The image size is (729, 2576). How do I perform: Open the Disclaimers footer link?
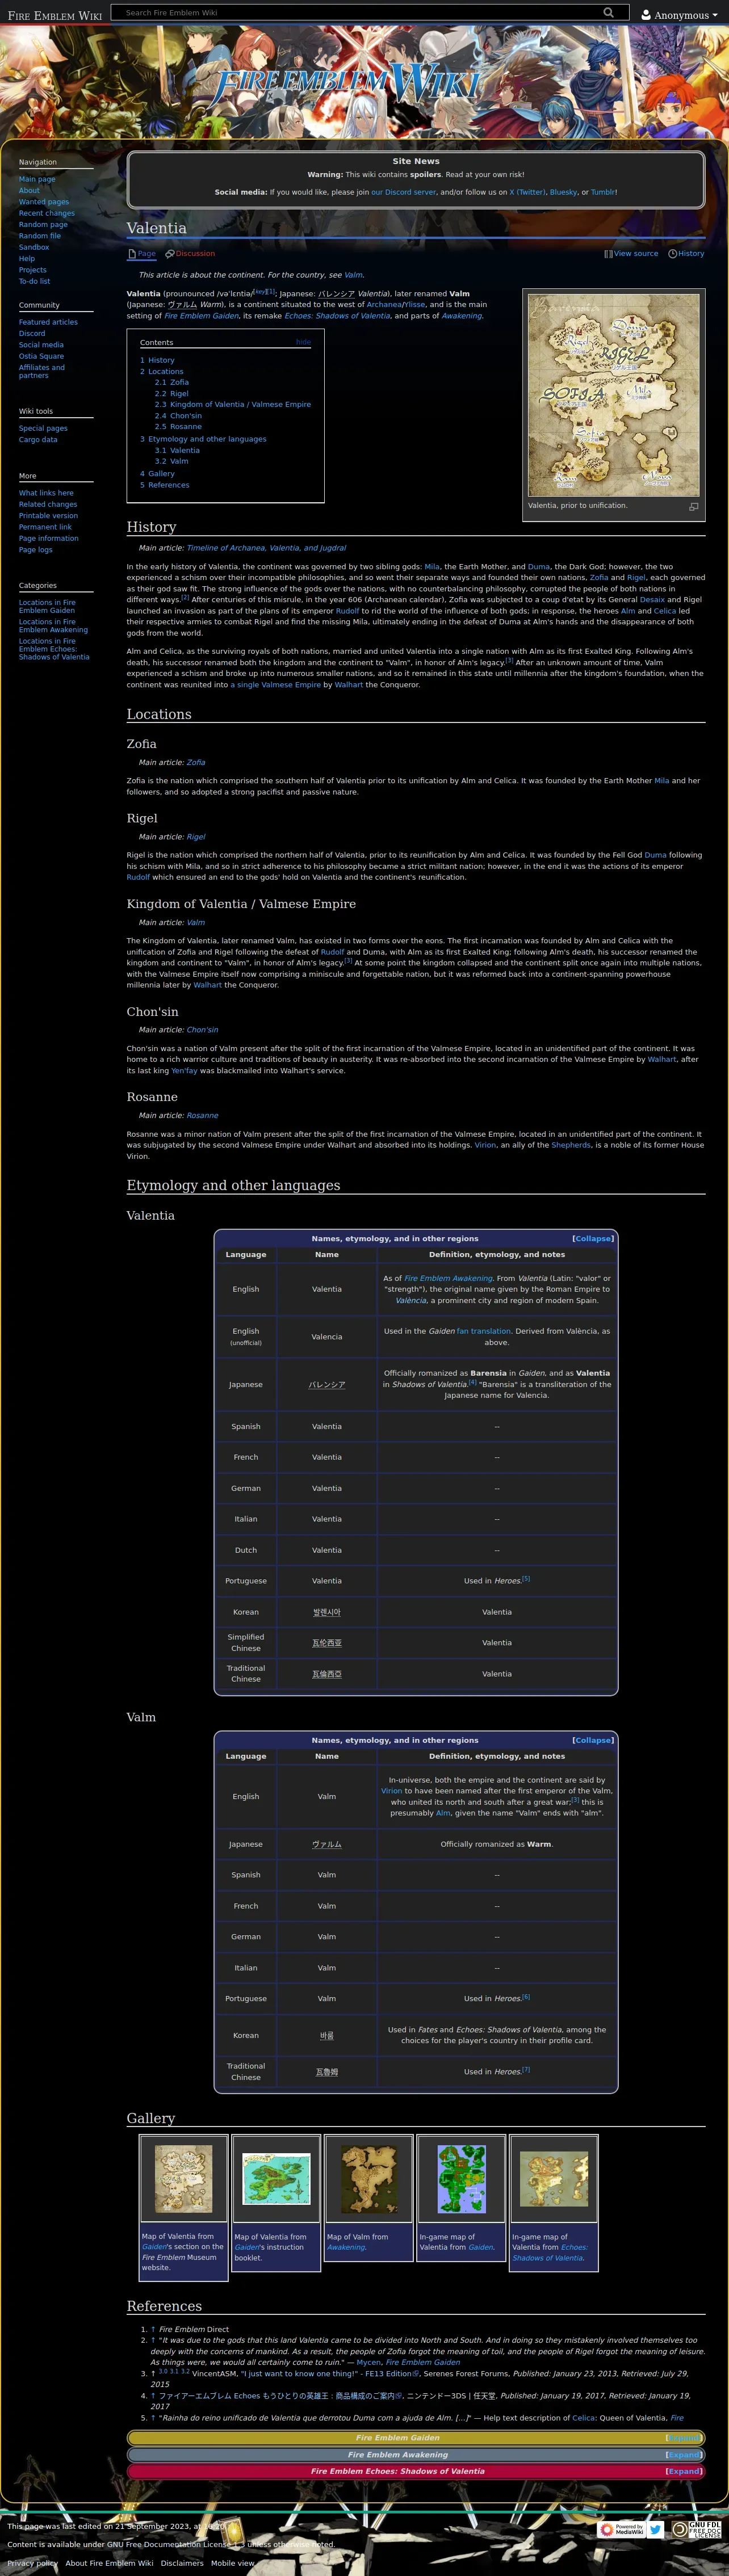pos(182,2563)
